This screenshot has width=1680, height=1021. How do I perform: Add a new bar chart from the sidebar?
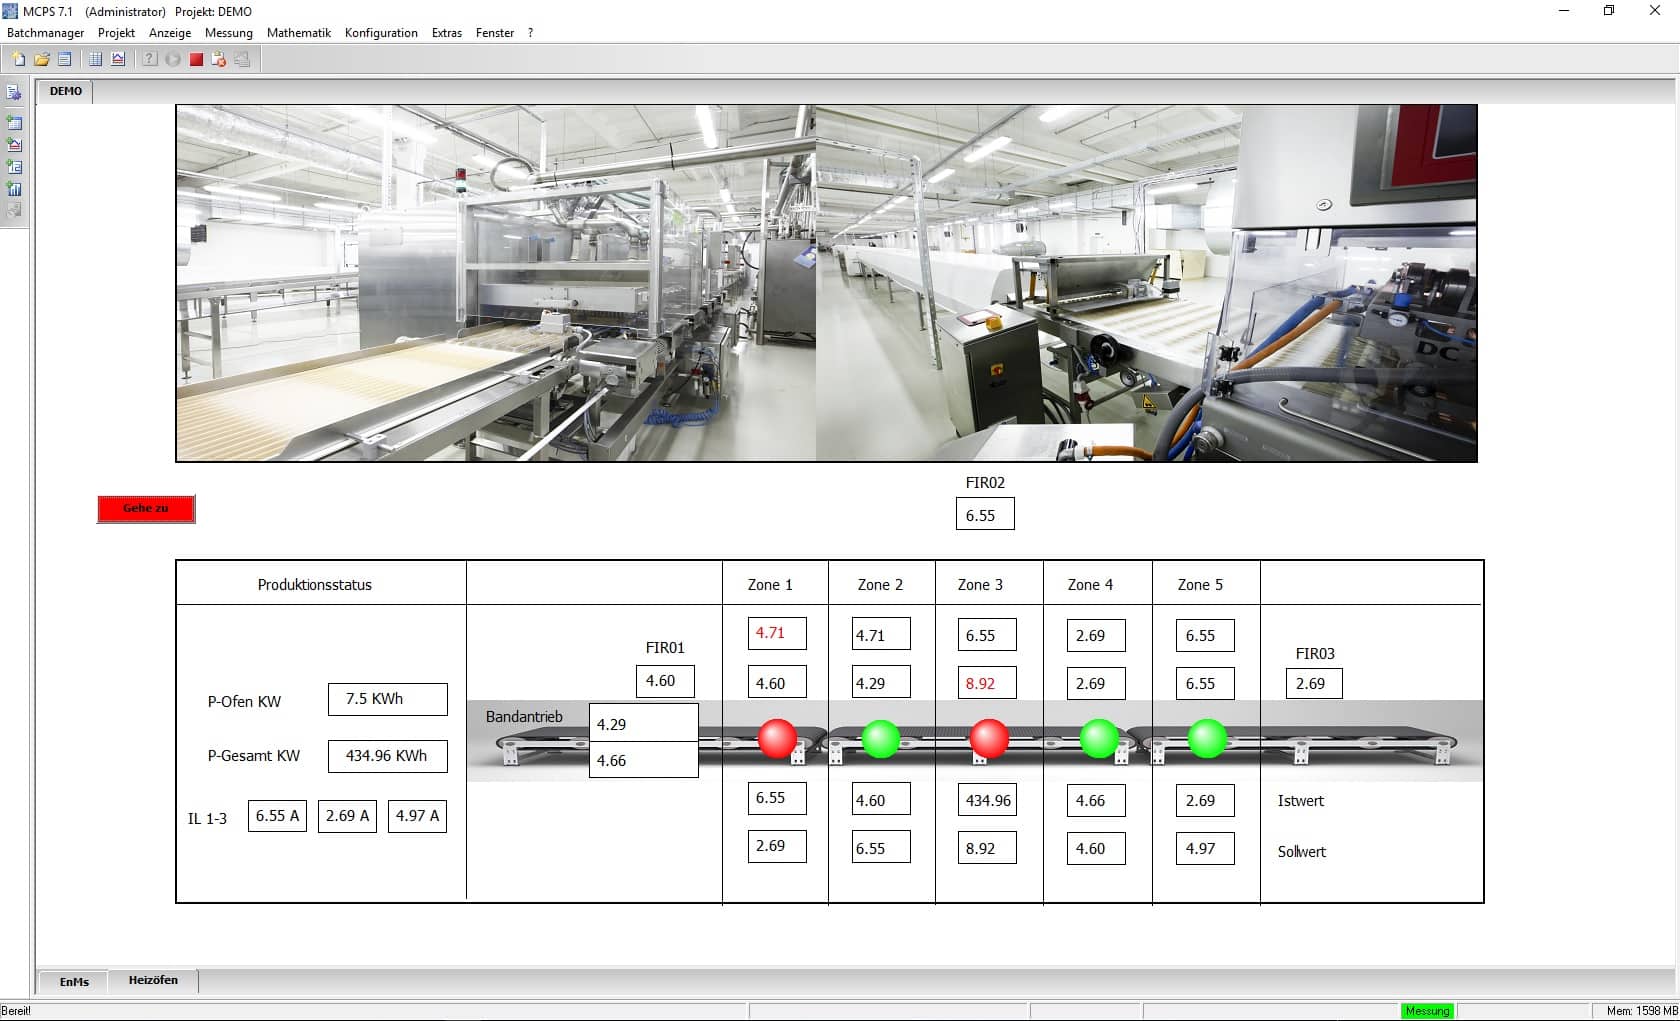(x=14, y=189)
